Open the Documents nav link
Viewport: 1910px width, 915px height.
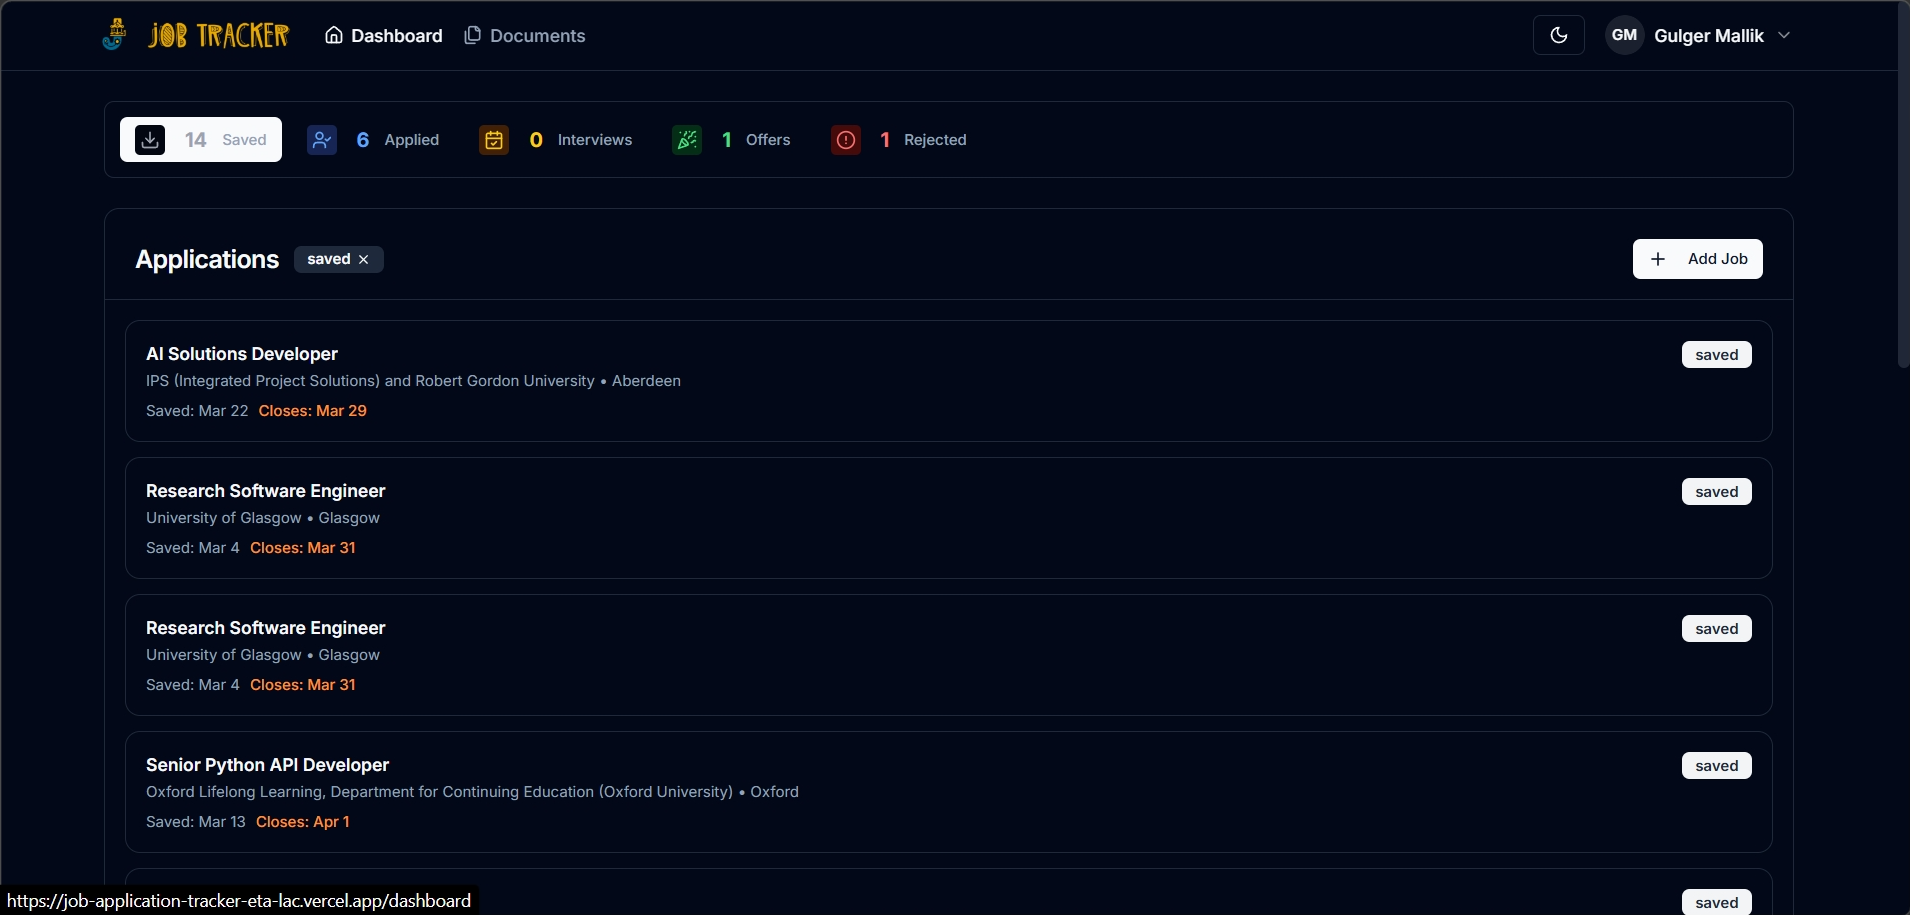525,36
